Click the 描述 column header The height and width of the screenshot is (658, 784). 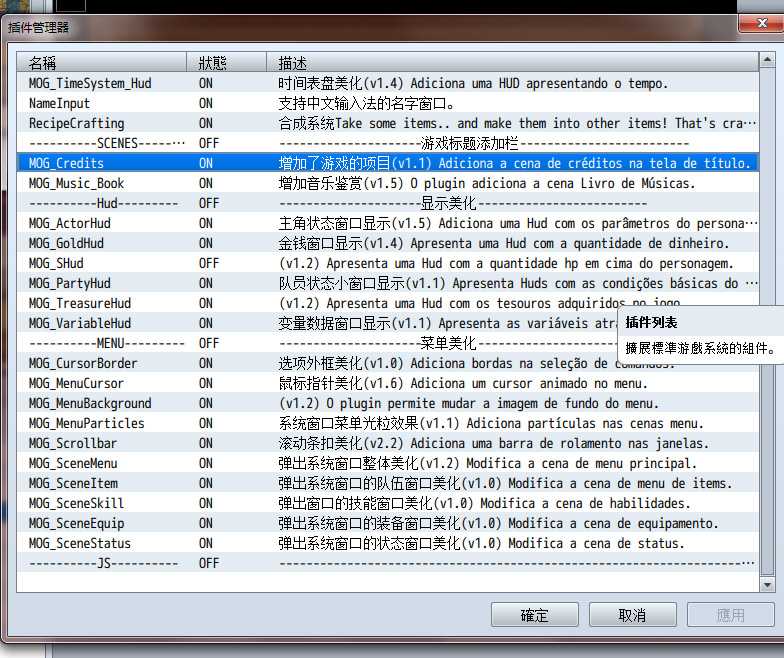coord(512,62)
